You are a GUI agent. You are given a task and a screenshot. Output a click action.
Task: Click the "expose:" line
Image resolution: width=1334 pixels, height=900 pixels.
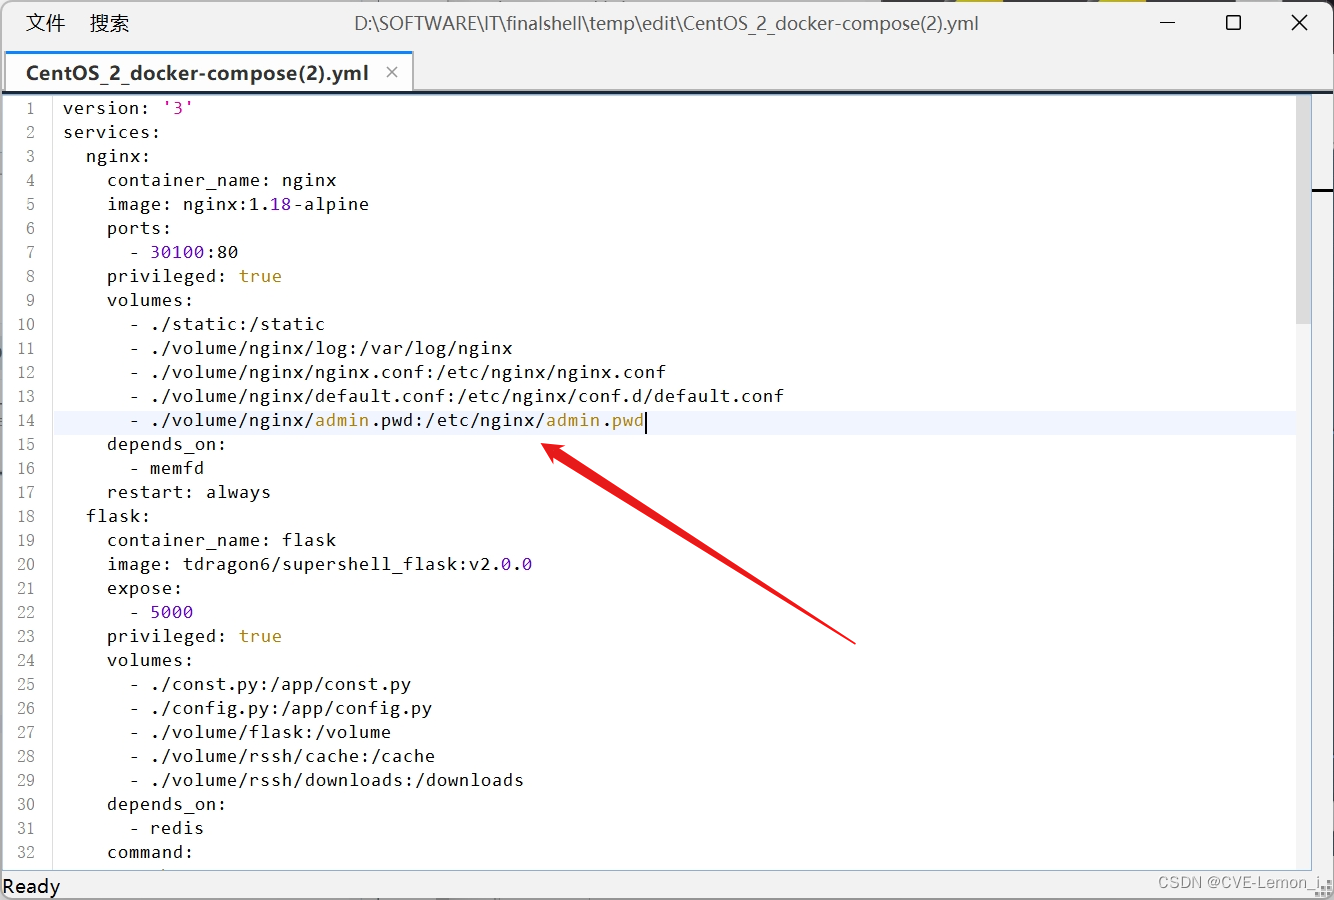pos(145,588)
